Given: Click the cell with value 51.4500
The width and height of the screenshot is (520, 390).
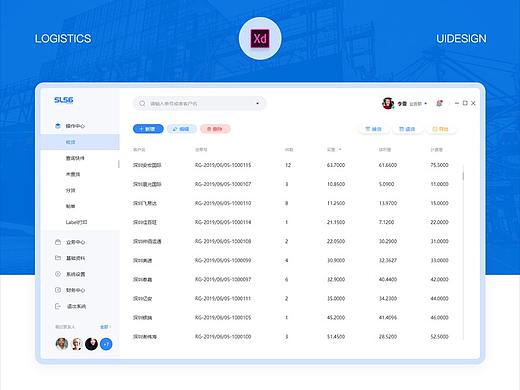Looking at the screenshot, I should tap(336, 337).
